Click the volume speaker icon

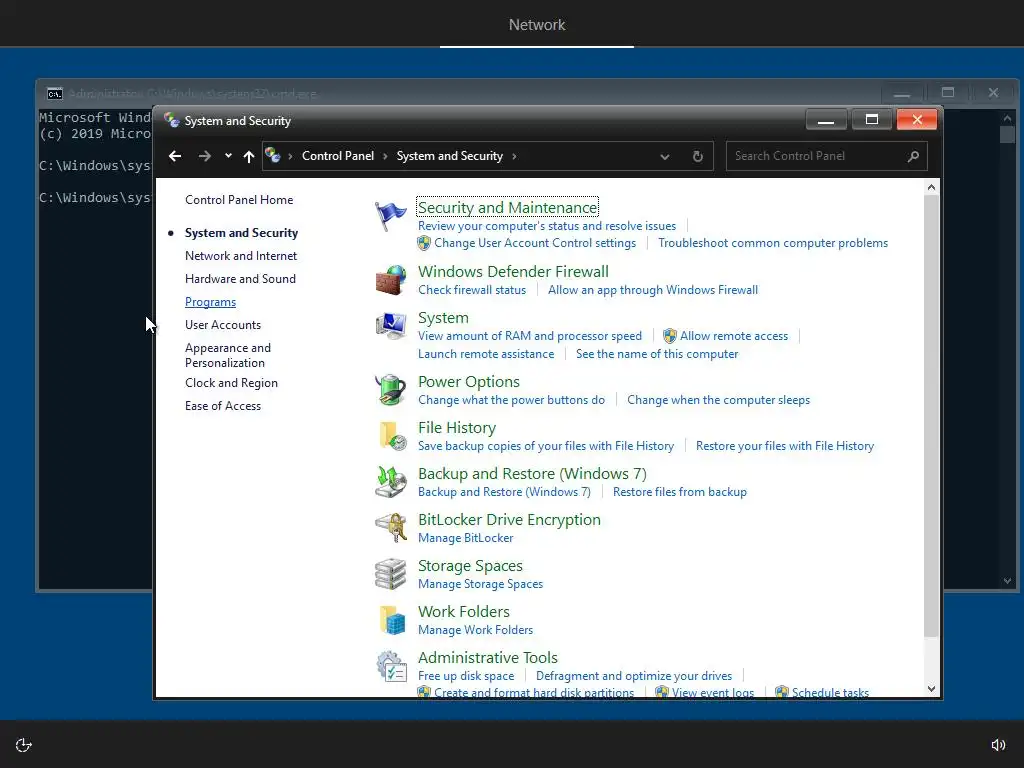pyautogui.click(x=998, y=745)
